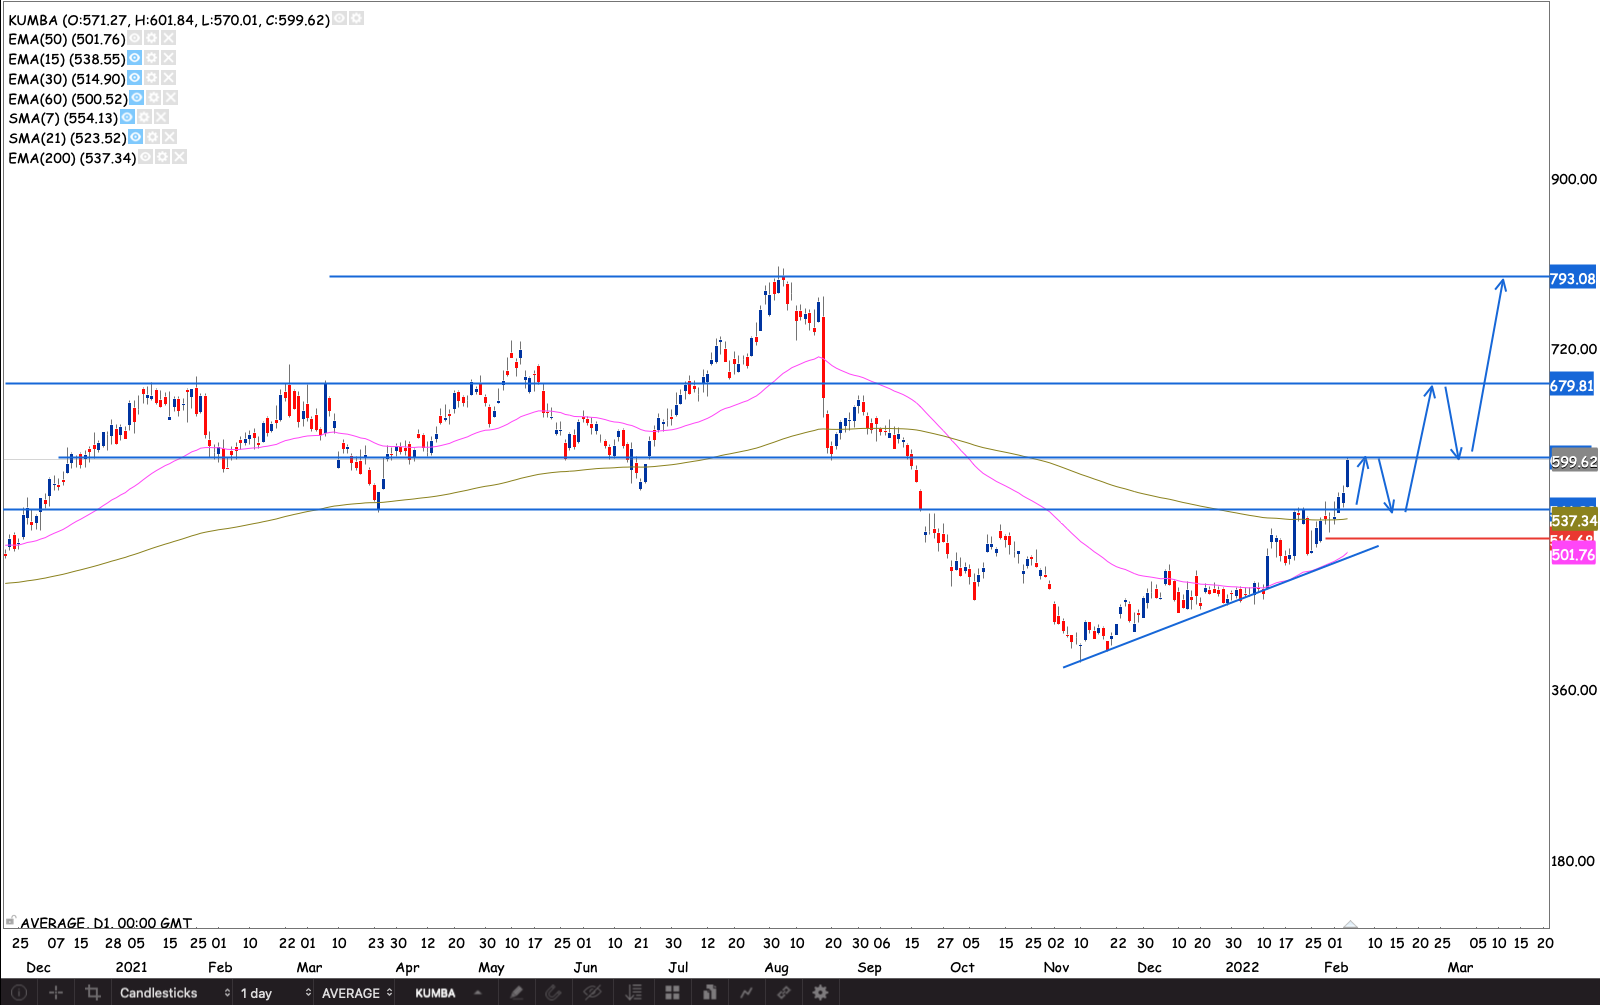Click the crop tool in bottom toolbar

(93, 992)
